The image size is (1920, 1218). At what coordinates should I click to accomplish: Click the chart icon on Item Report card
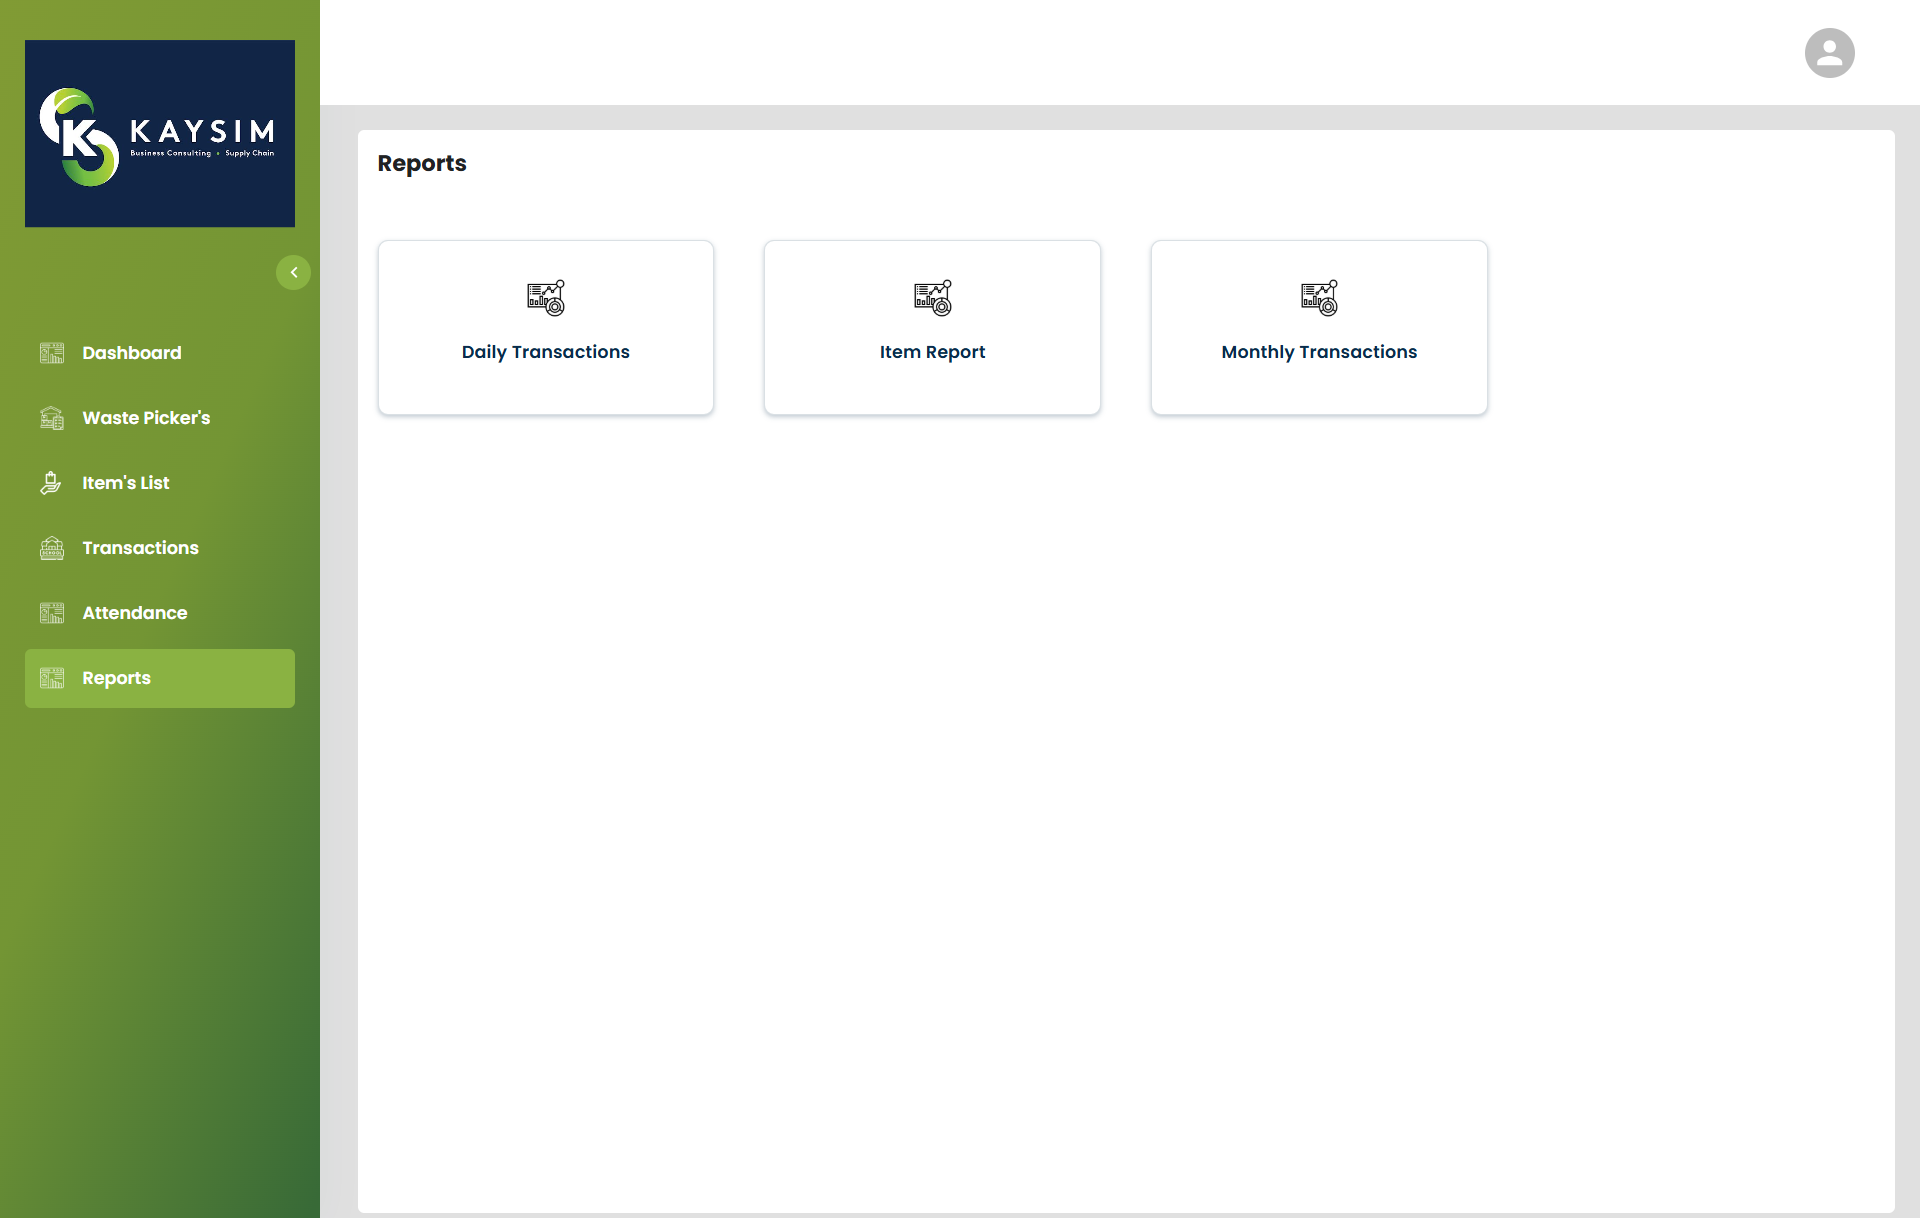pyautogui.click(x=932, y=297)
